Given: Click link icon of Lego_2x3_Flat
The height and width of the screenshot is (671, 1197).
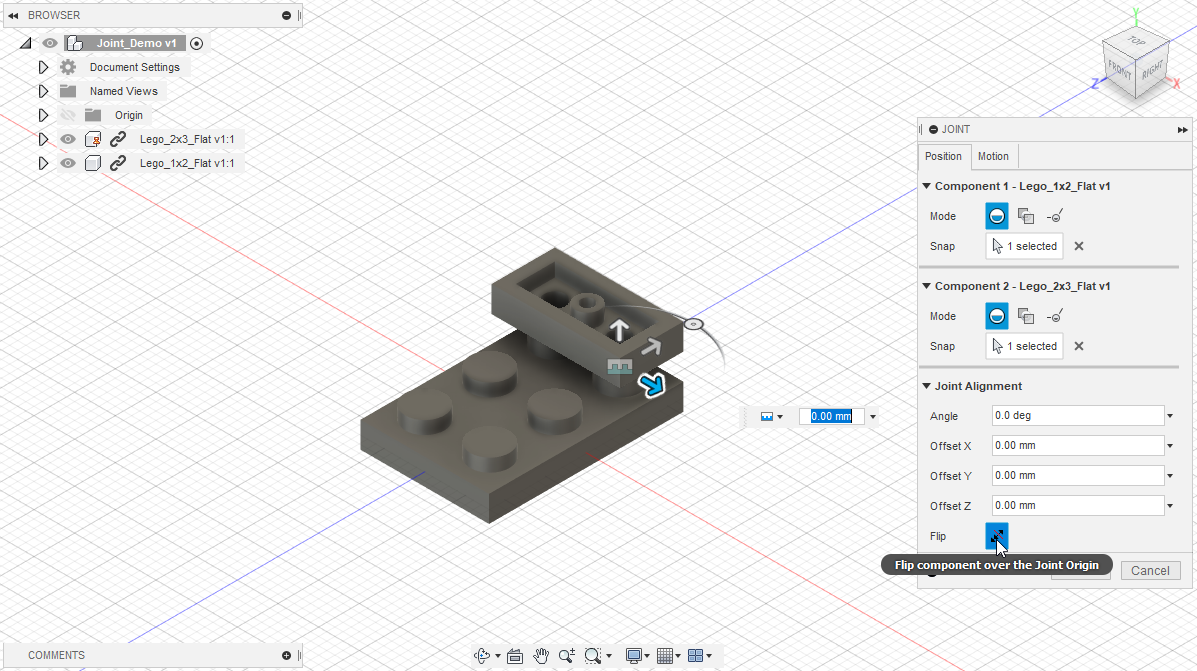Looking at the screenshot, I should (x=118, y=139).
